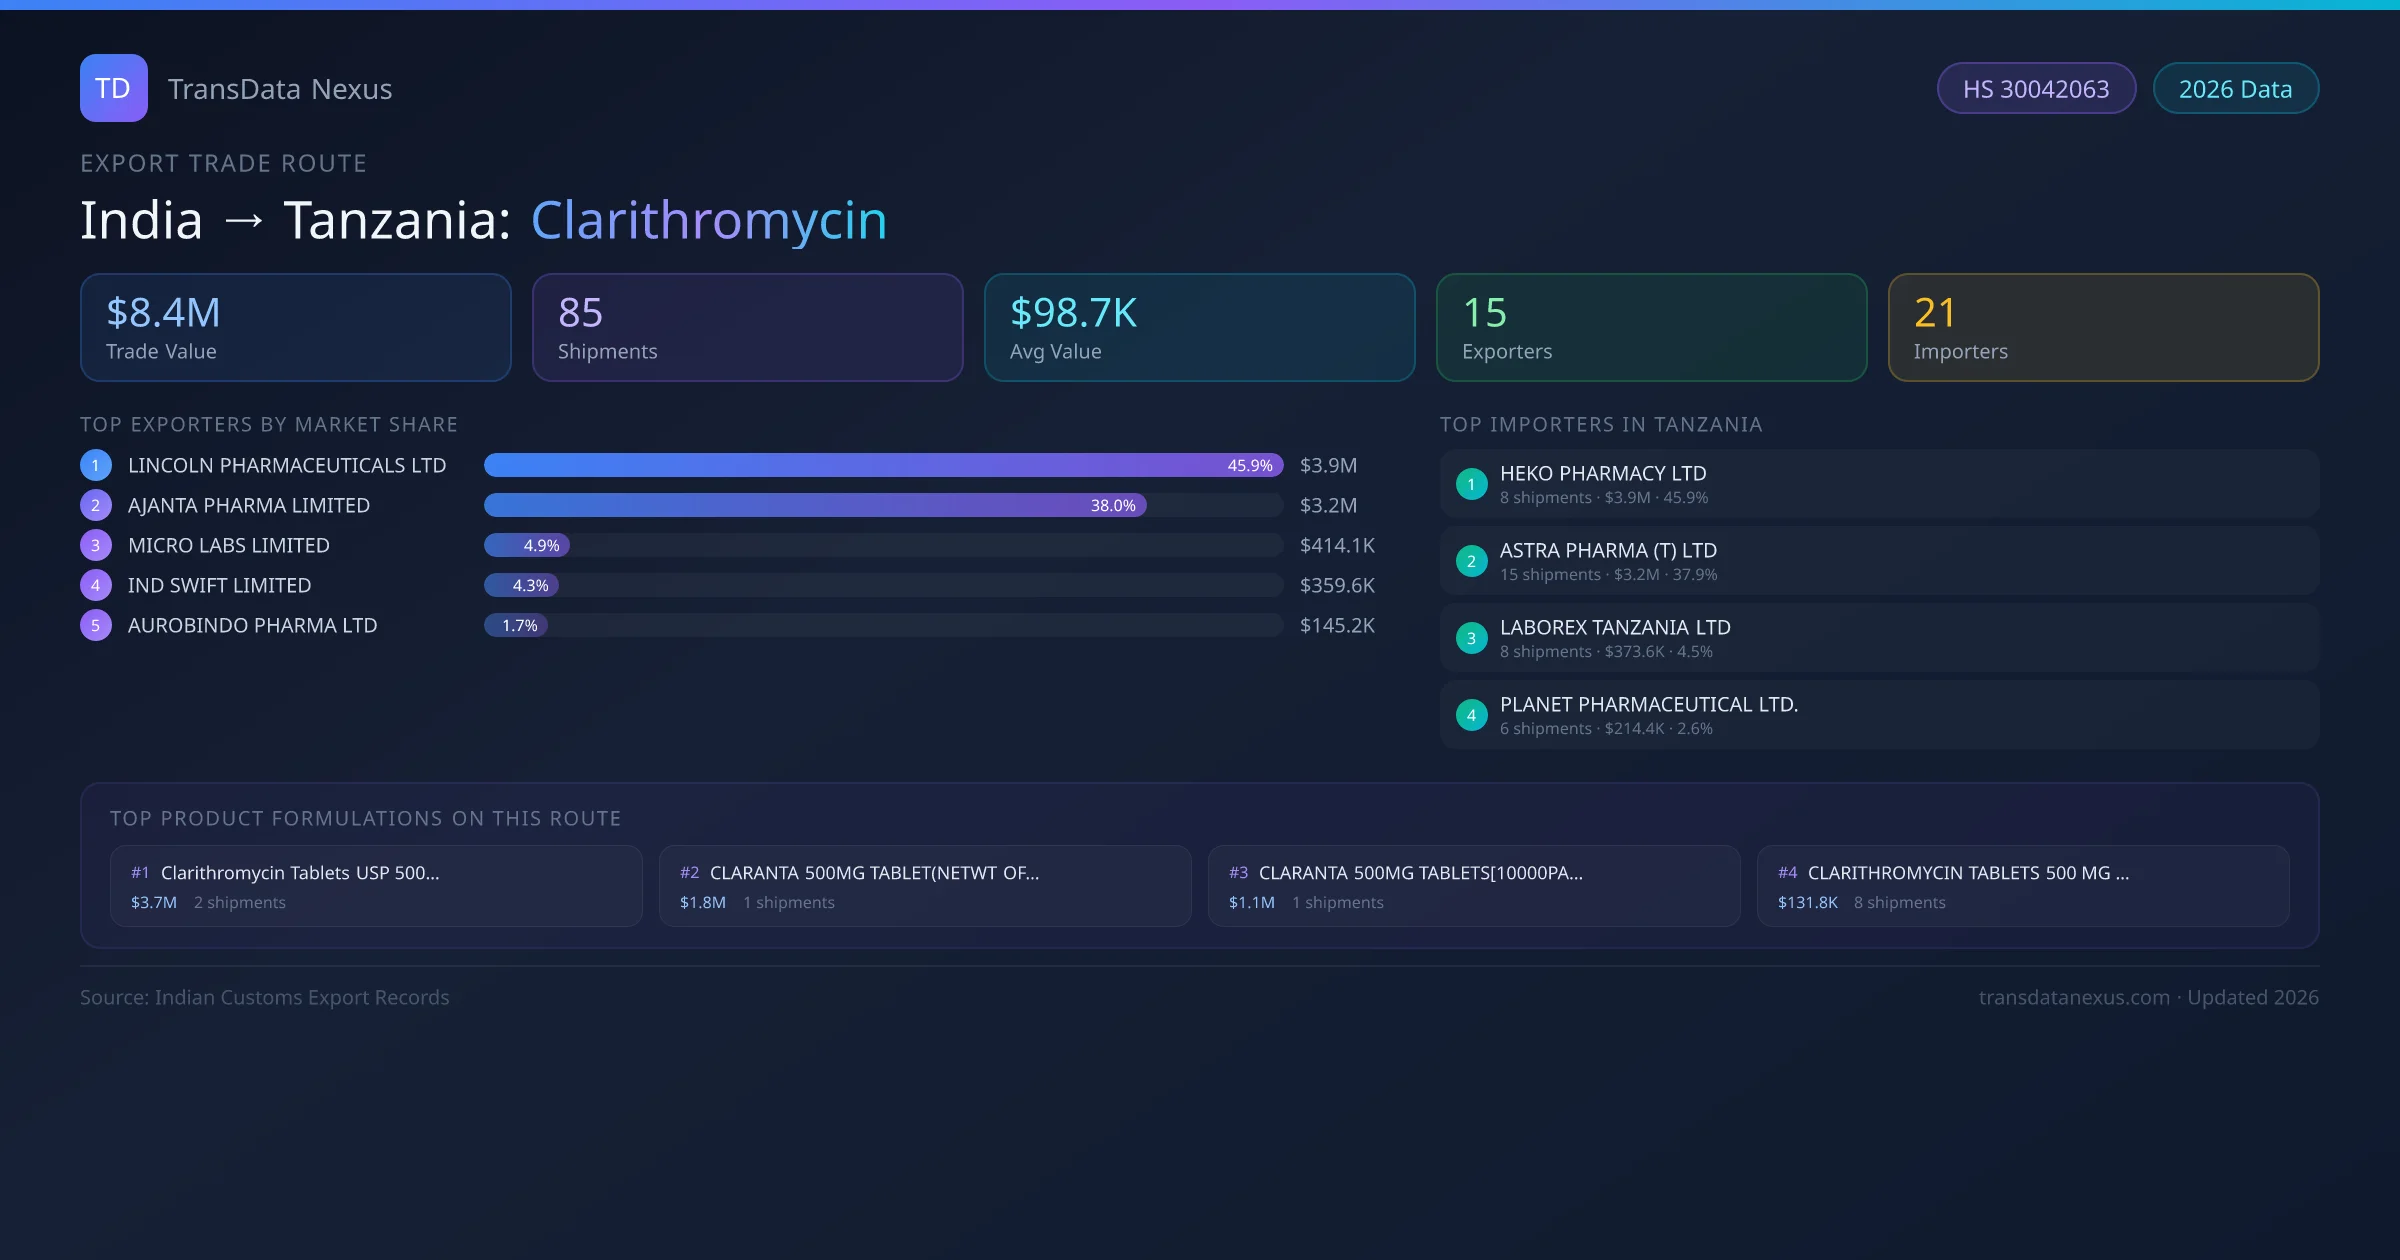Click the rank 1 badge for Lincoln Pharmaceuticals

pos(95,465)
